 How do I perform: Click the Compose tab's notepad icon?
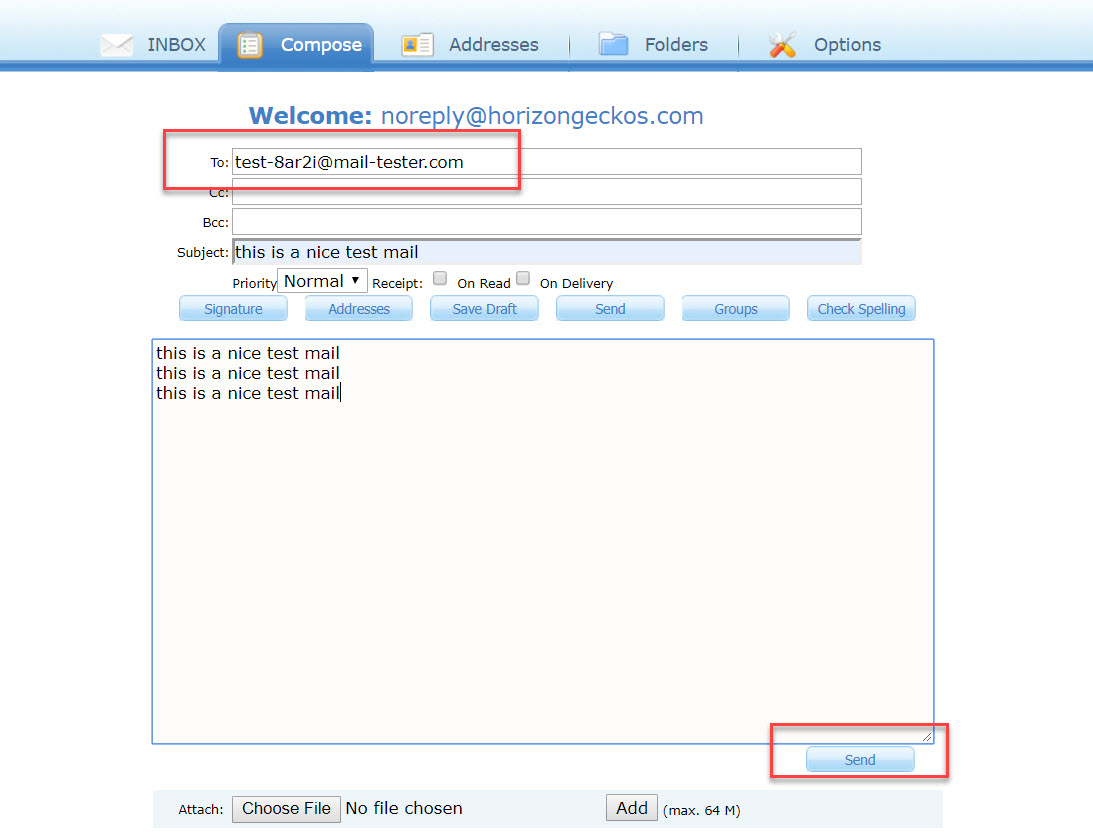point(248,44)
